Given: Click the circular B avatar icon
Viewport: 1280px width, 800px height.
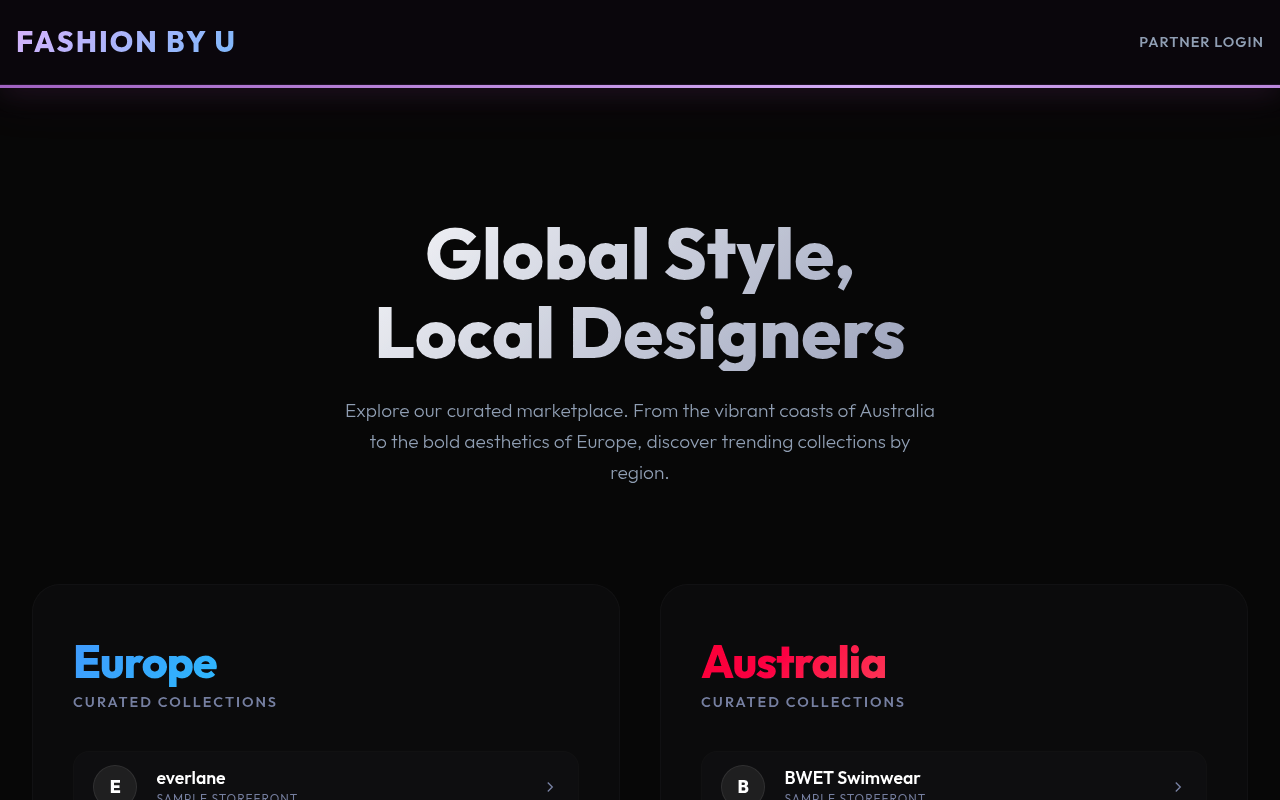Looking at the screenshot, I should point(743,785).
